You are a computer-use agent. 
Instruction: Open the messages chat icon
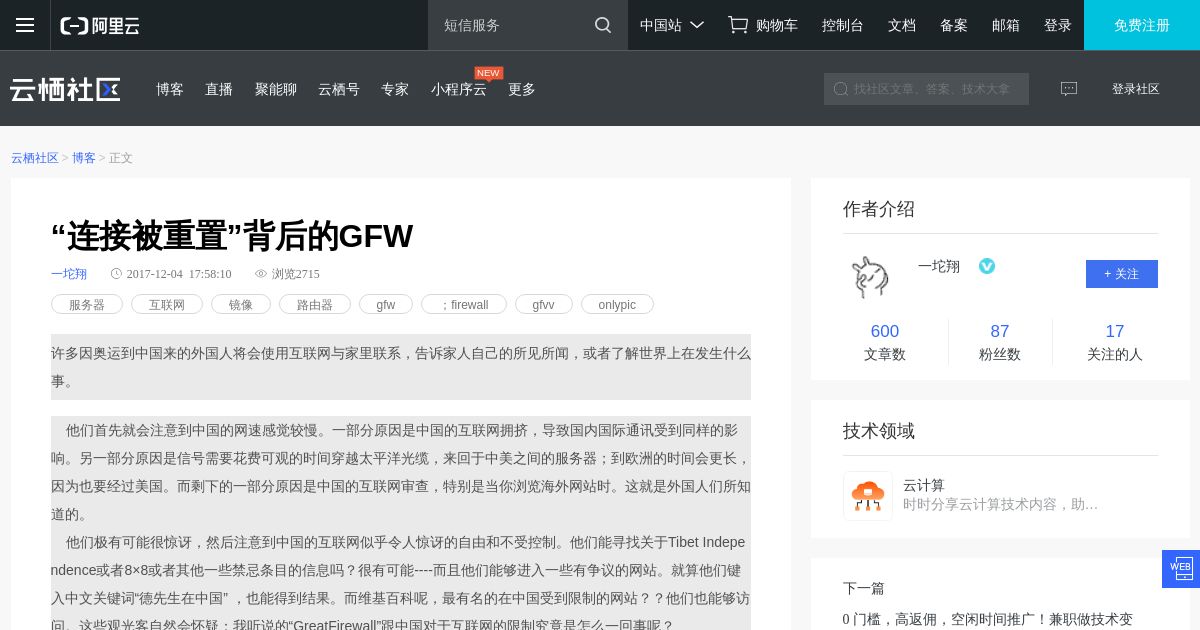[x=1069, y=89]
